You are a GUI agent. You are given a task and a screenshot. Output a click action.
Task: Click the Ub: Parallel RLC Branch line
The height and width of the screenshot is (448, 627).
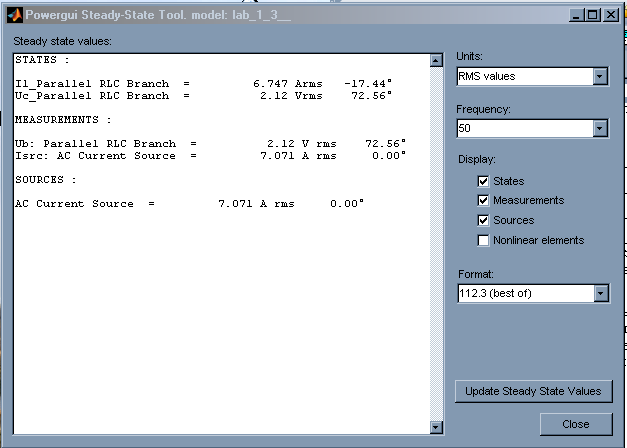[210, 144]
